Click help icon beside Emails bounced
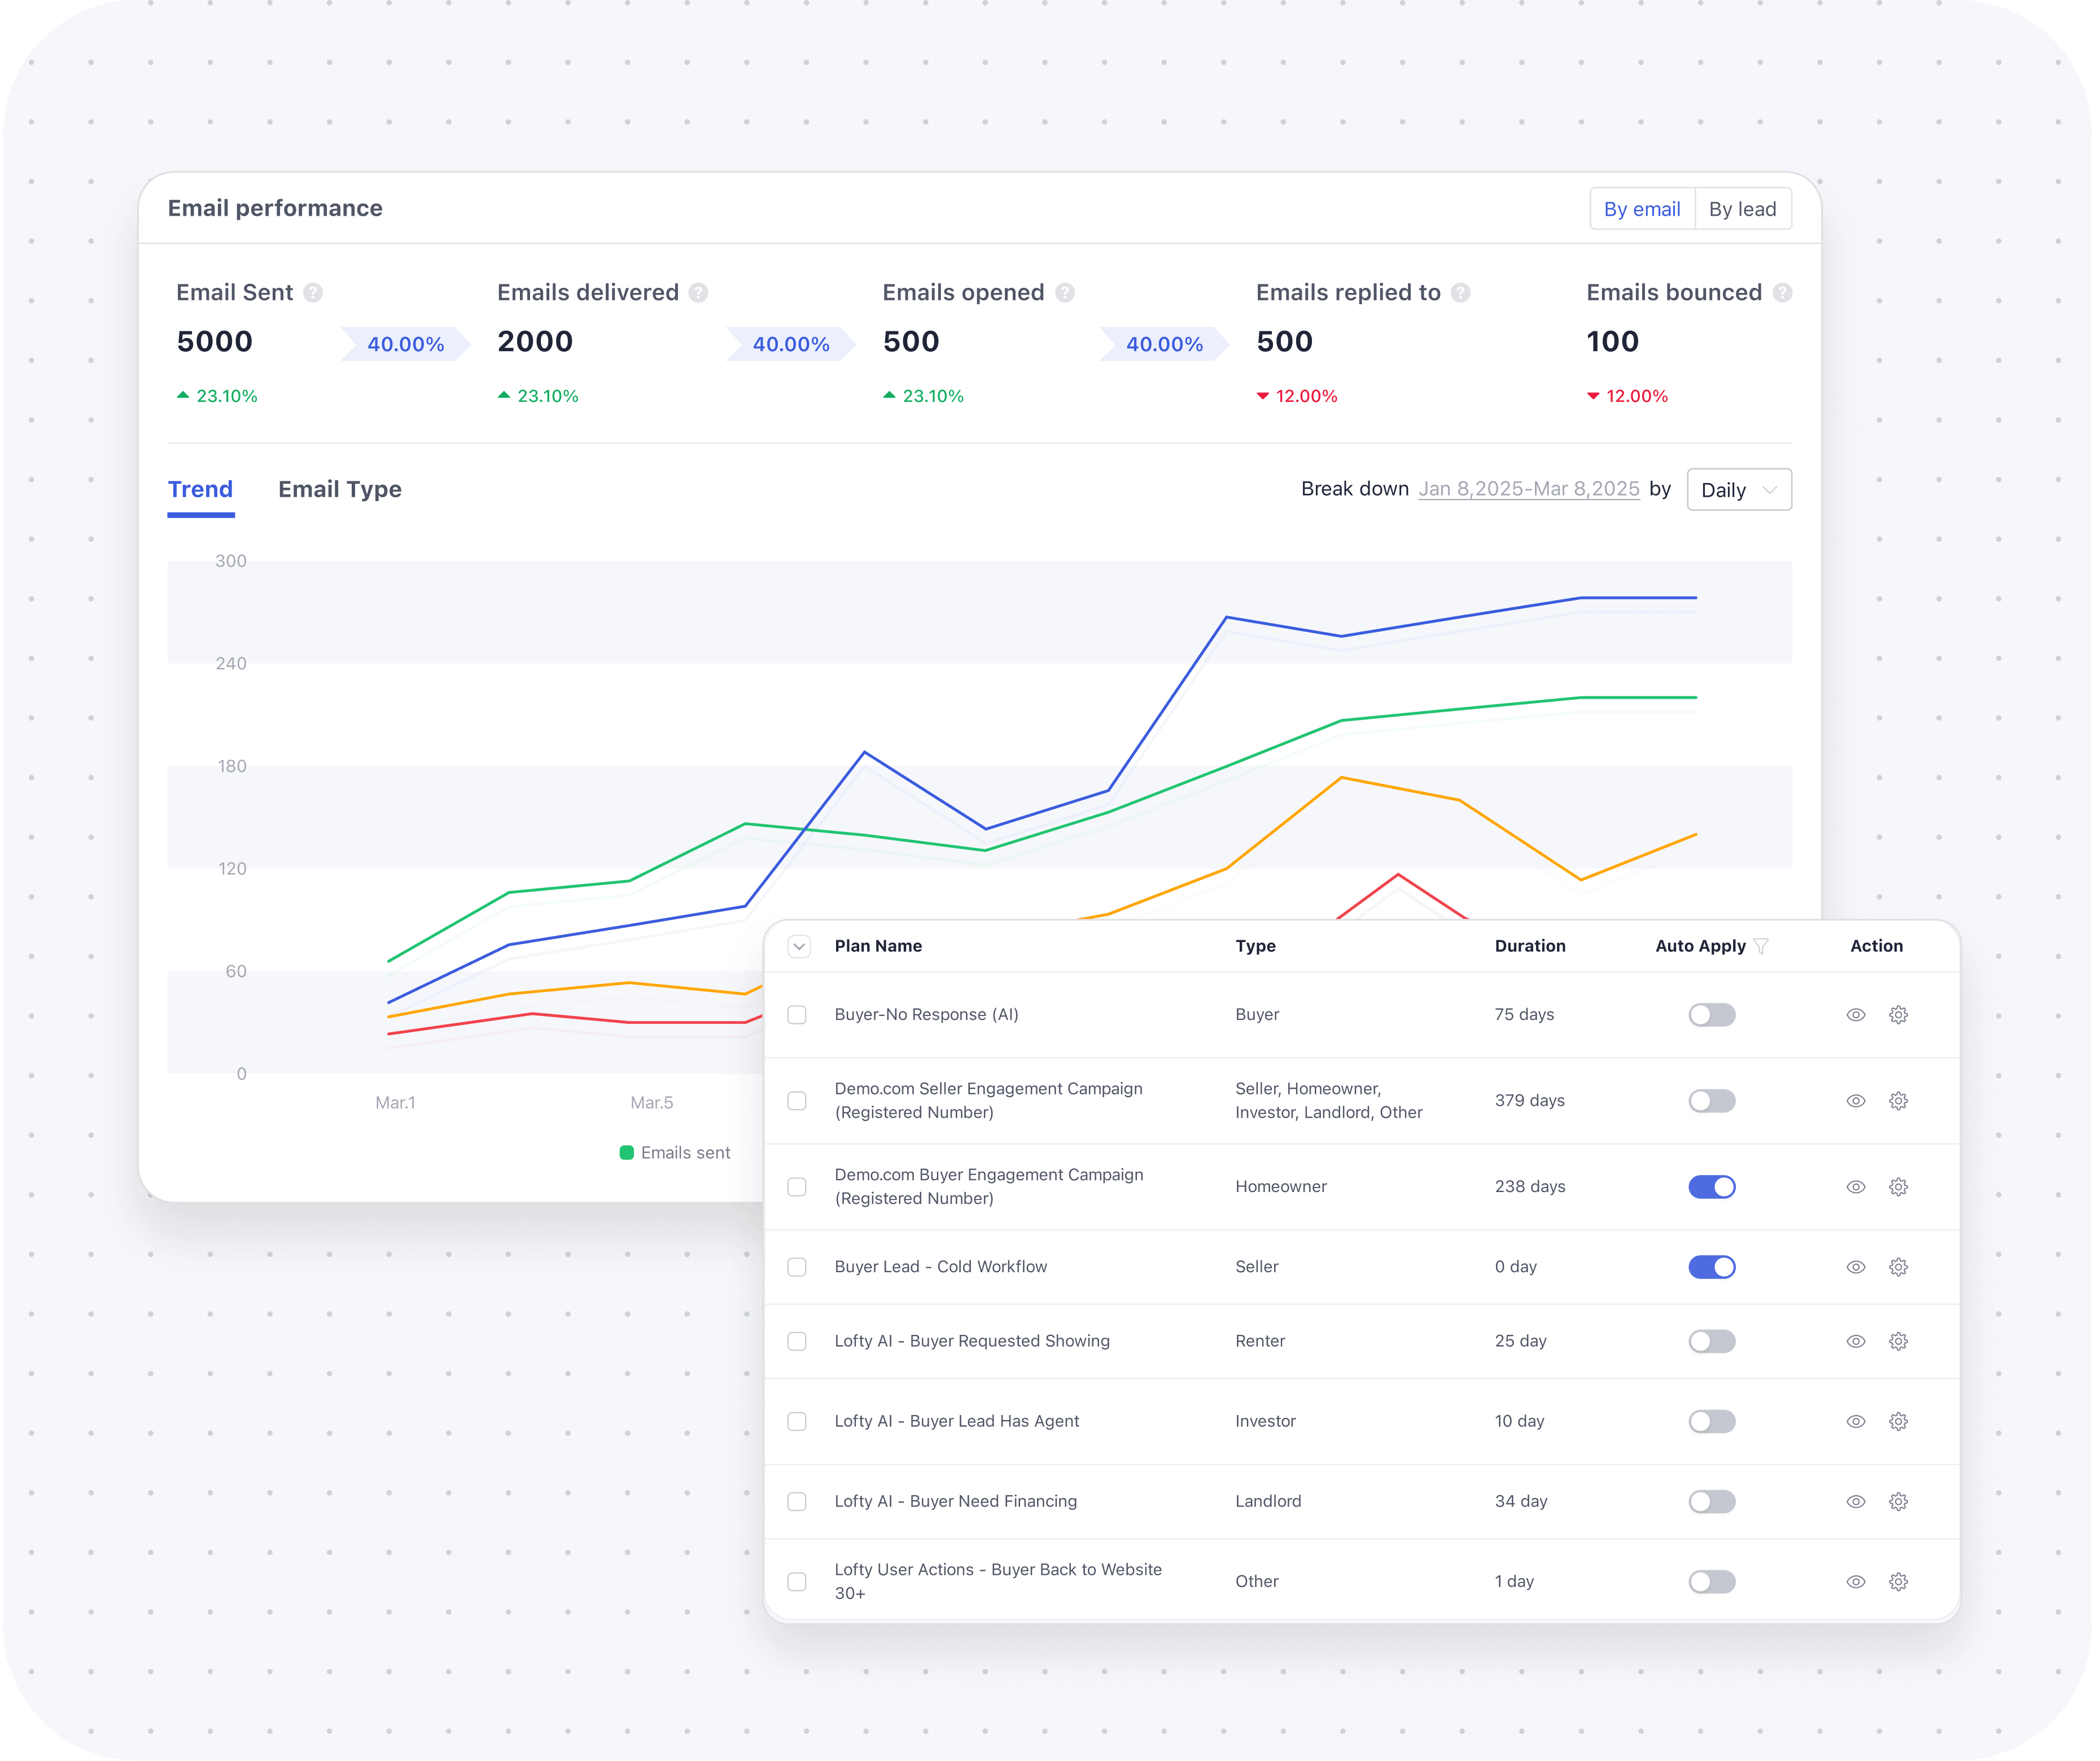The image size is (2100, 1761). coord(1783,293)
